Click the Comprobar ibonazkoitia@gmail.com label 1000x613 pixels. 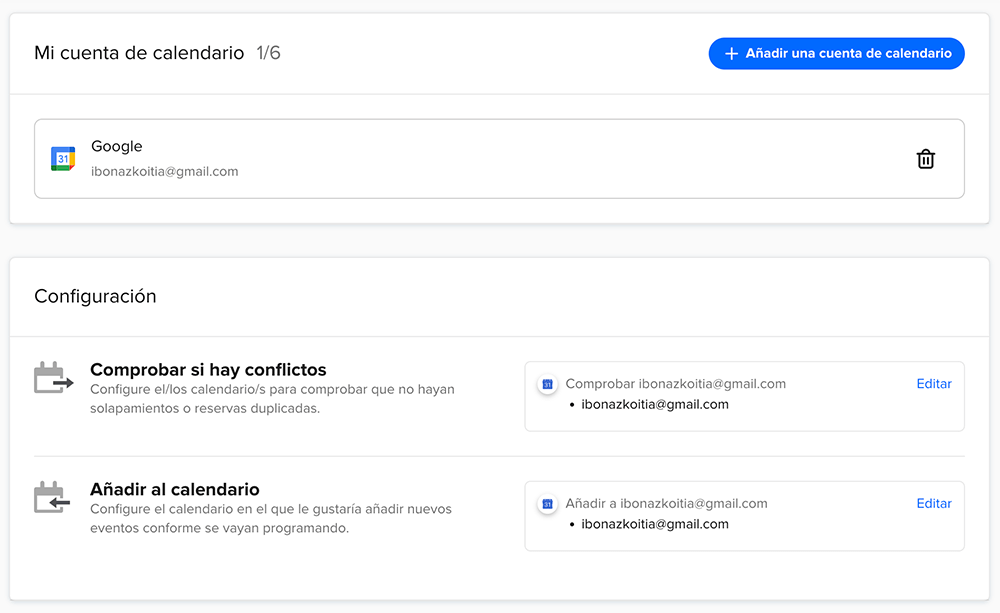pyautogui.click(x=675, y=384)
